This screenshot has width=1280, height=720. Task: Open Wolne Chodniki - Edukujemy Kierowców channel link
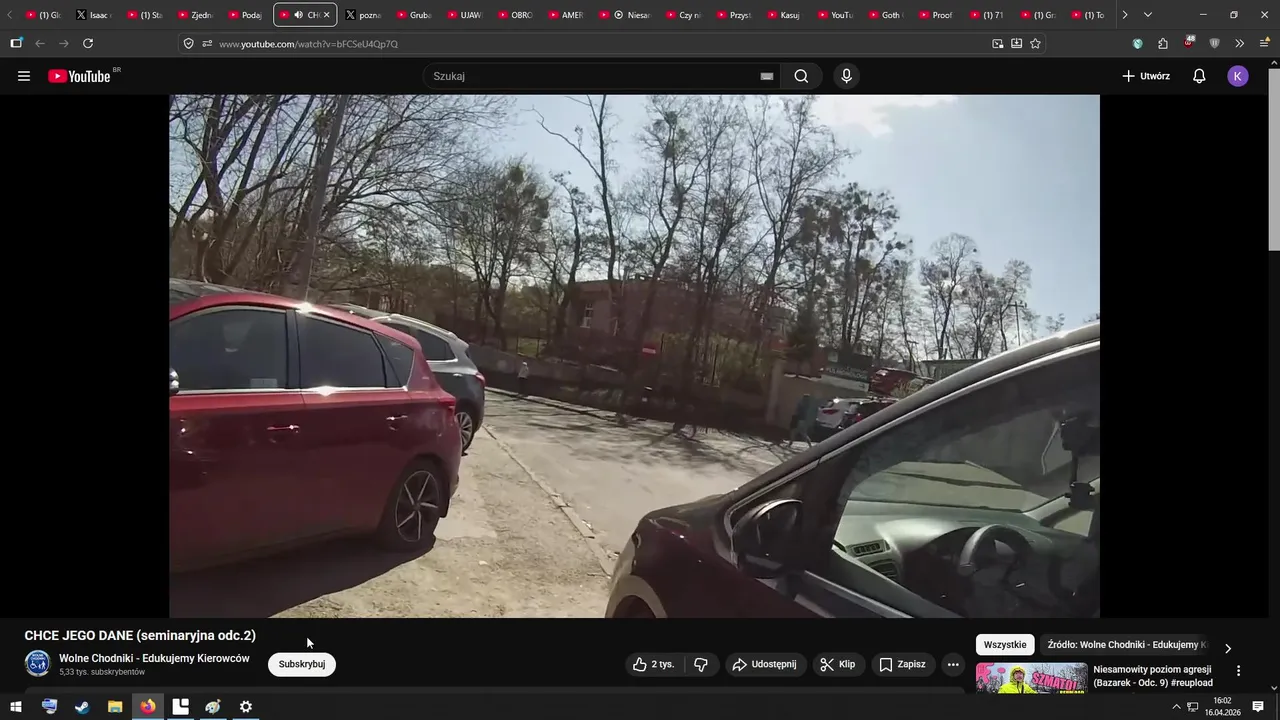[154, 658]
